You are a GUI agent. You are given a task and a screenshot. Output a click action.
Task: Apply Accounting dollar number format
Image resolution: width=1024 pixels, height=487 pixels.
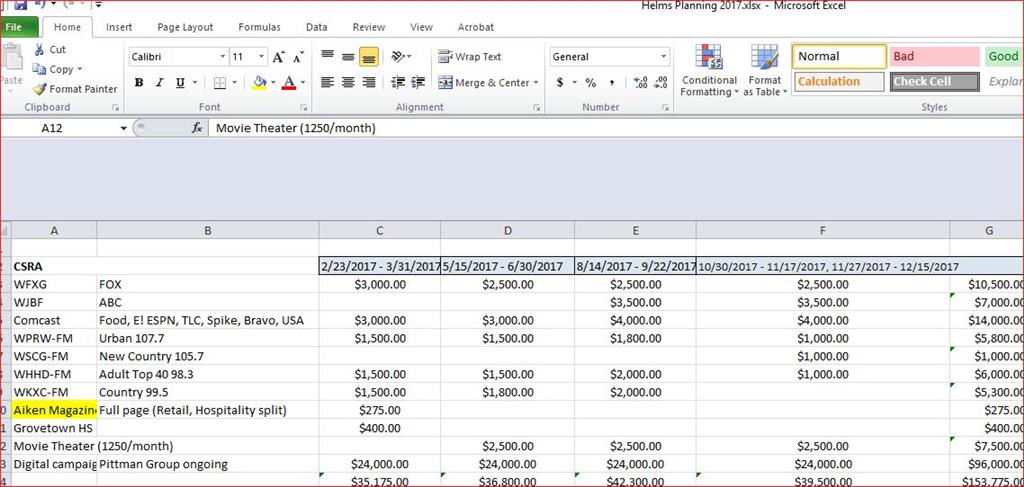point(560,82)
